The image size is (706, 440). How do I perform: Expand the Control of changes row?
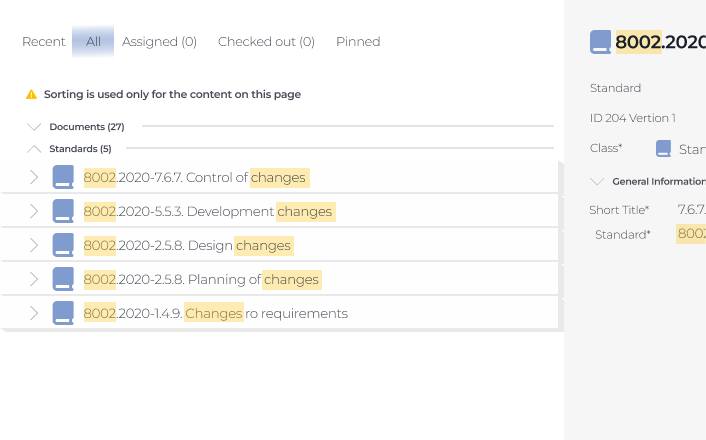(x=34, y=177)
